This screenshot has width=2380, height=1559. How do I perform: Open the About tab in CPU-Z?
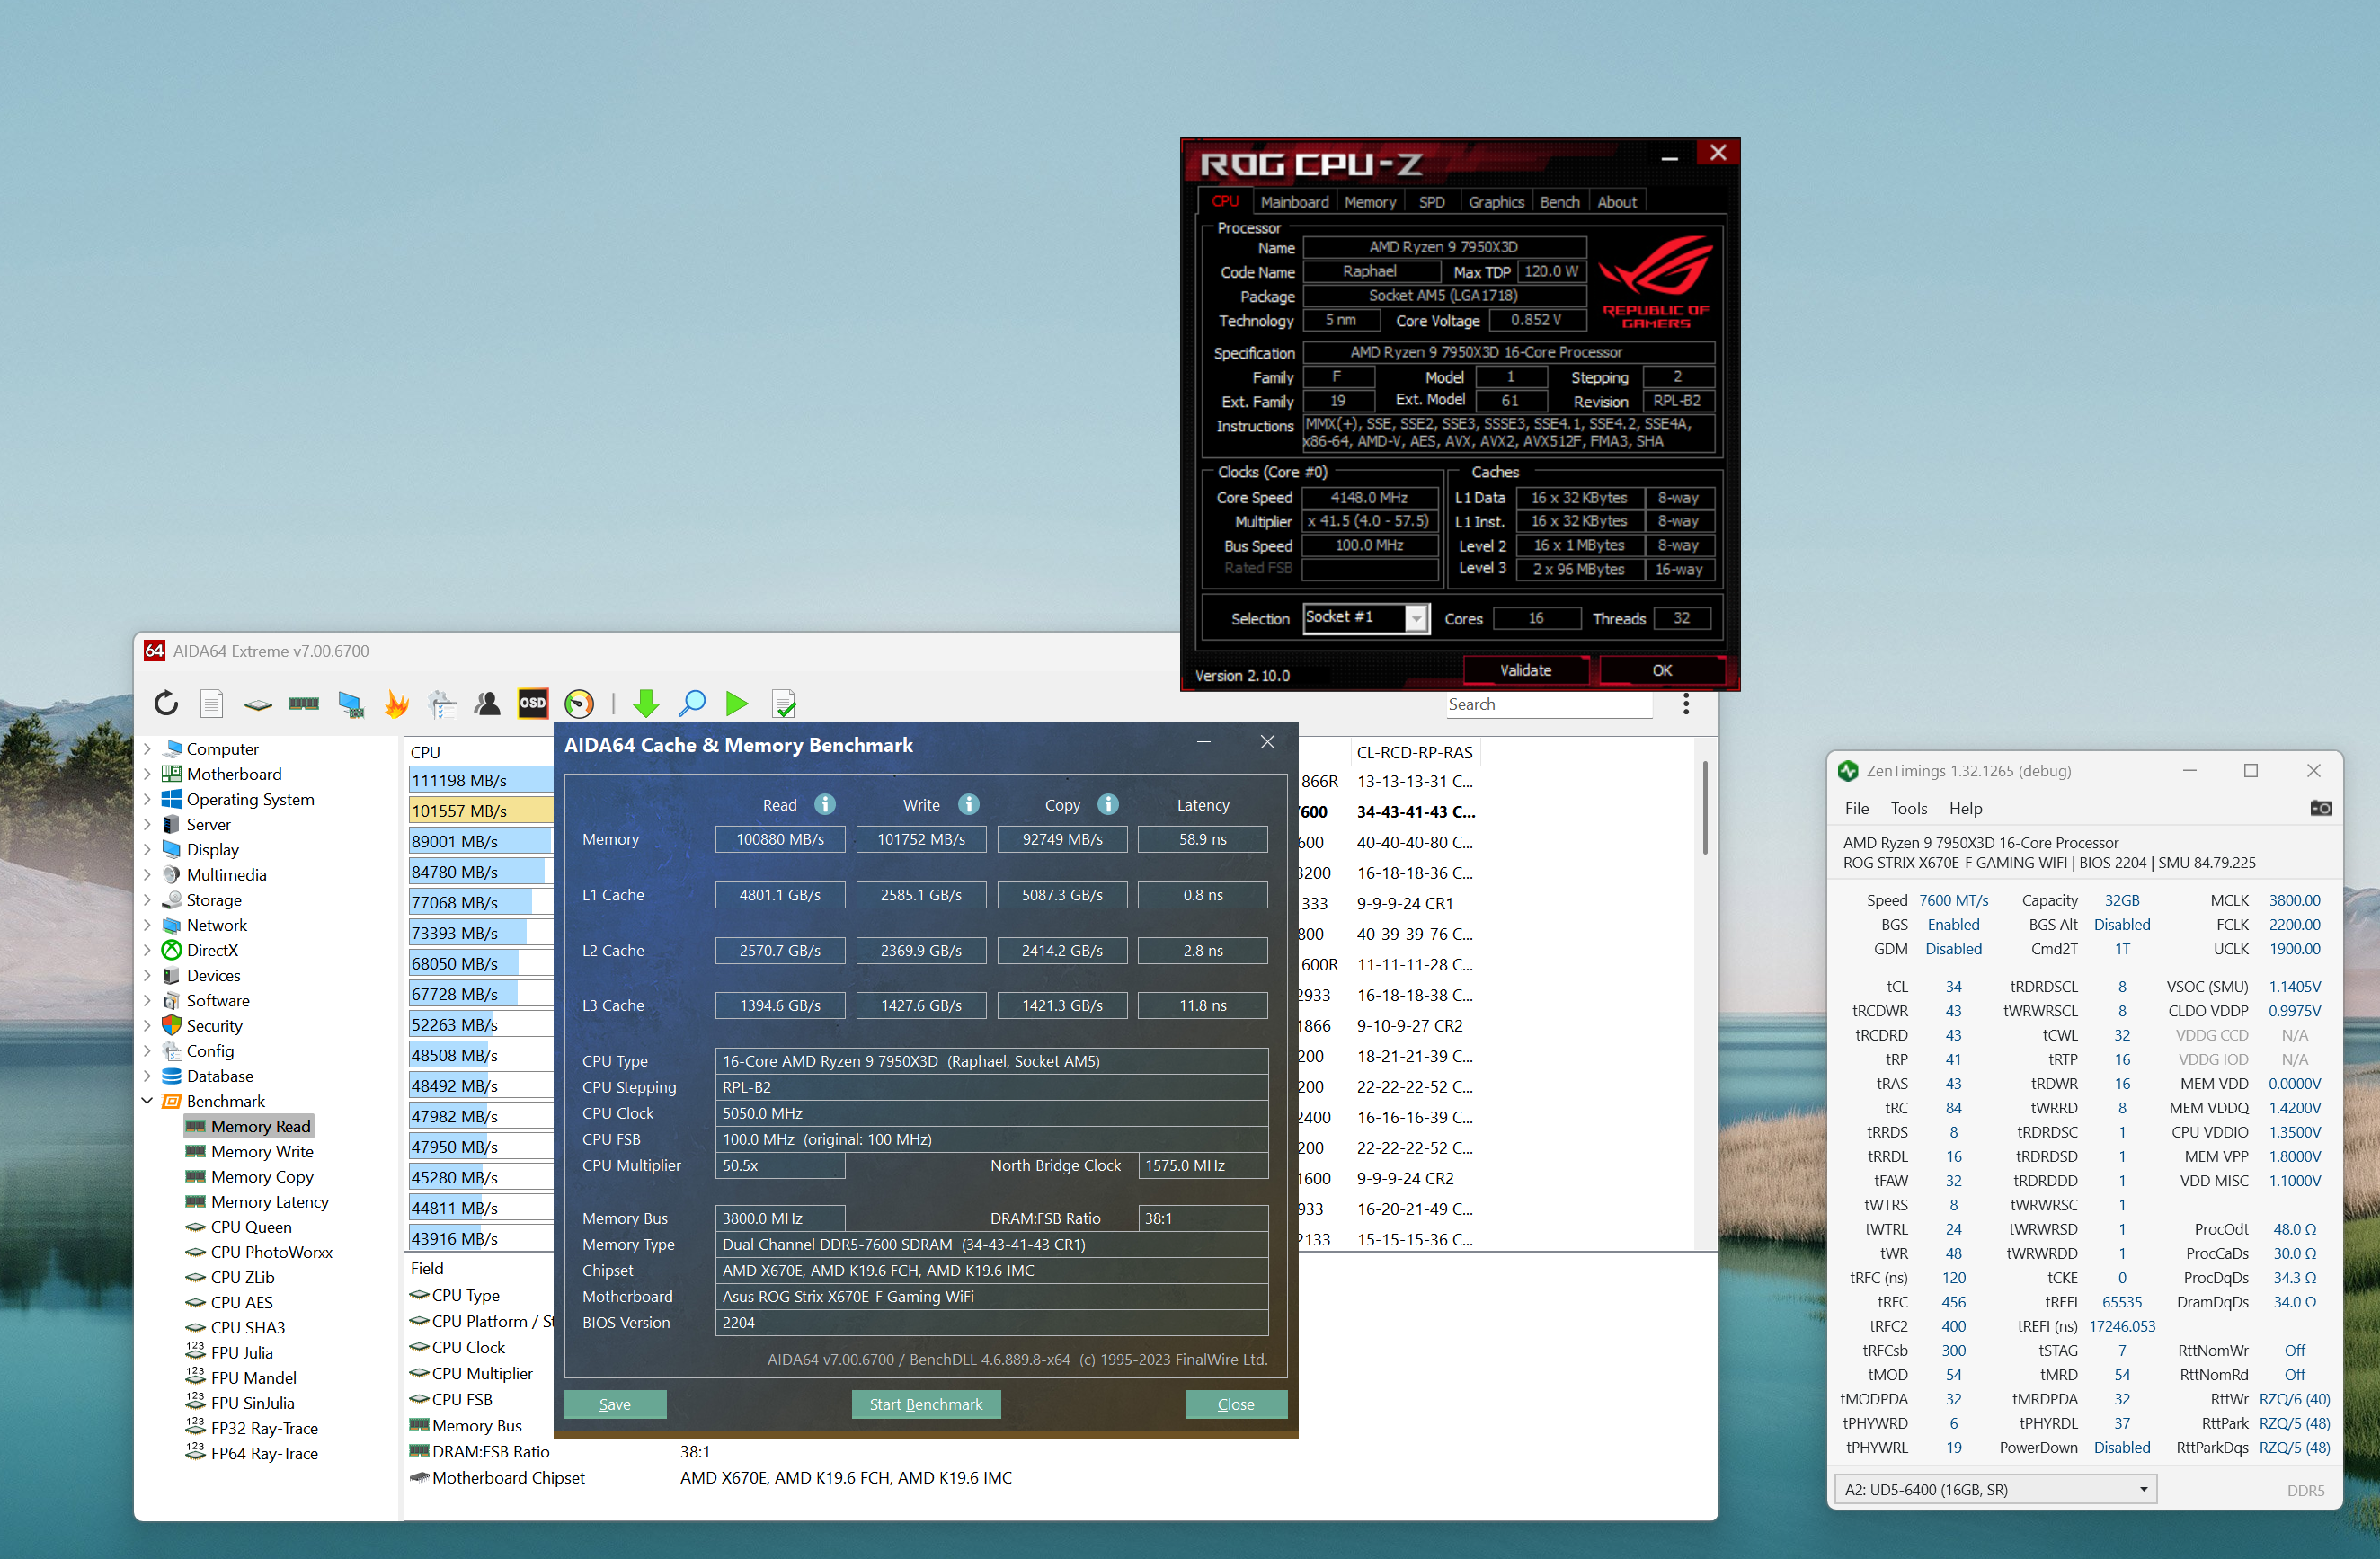click(x=1616, y=202)
